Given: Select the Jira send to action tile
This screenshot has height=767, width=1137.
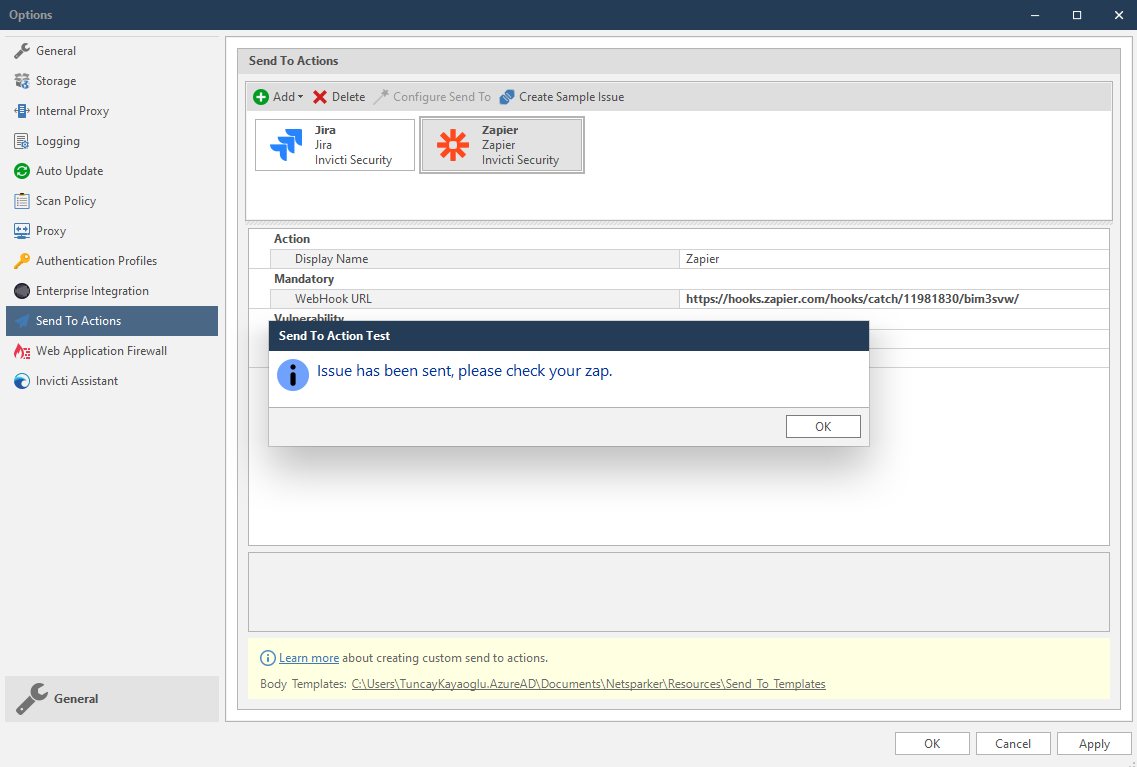Looking at the screenshot, I should pyautogui.click(x=334, y=144).
